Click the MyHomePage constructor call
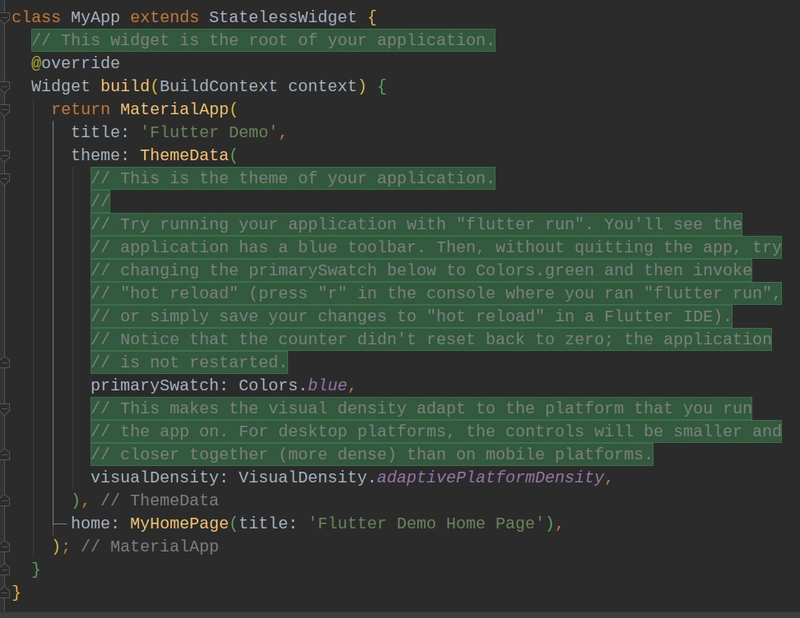The image size is (800, 618). point(179,524)
